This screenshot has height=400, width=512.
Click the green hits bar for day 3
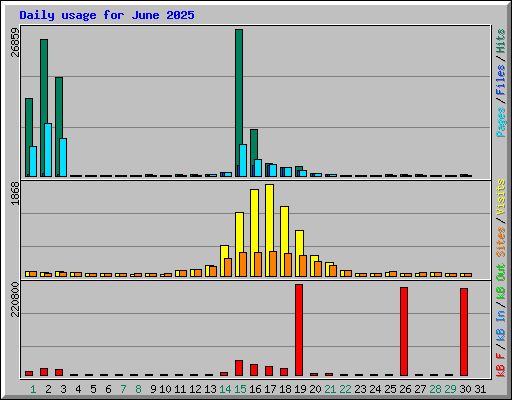pyautogui.click(x=58, y=127)
